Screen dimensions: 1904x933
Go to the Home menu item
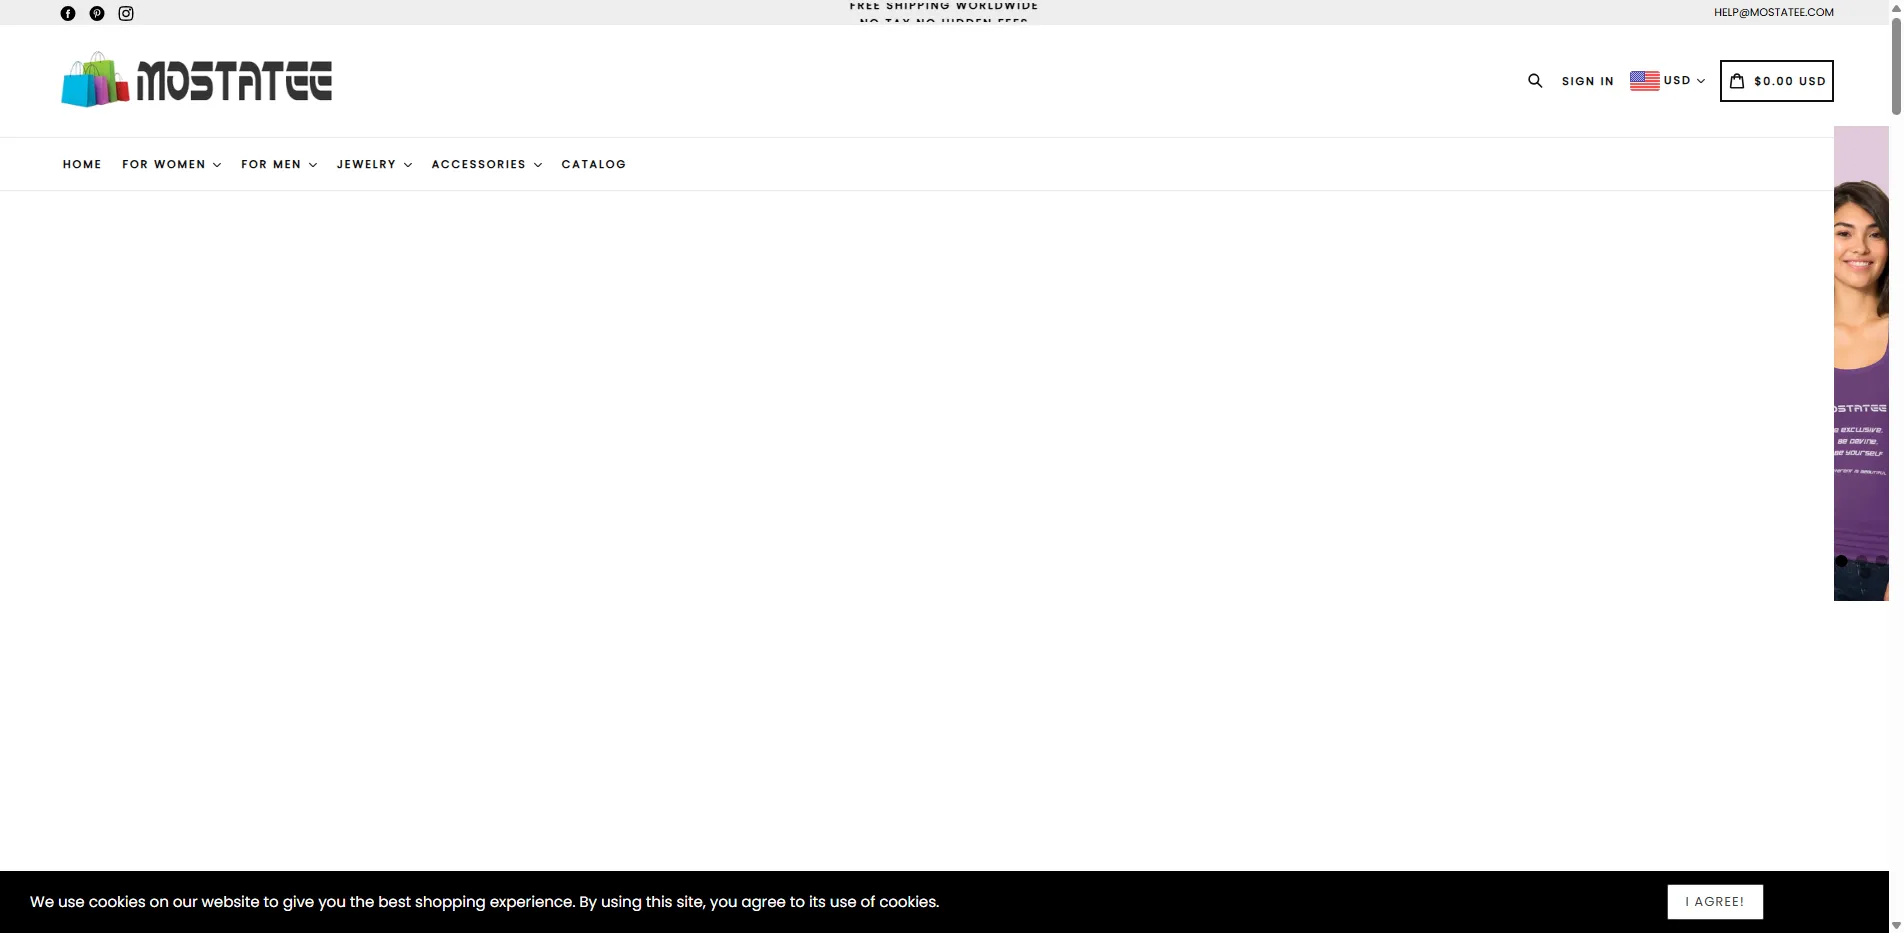pos(82,164)
